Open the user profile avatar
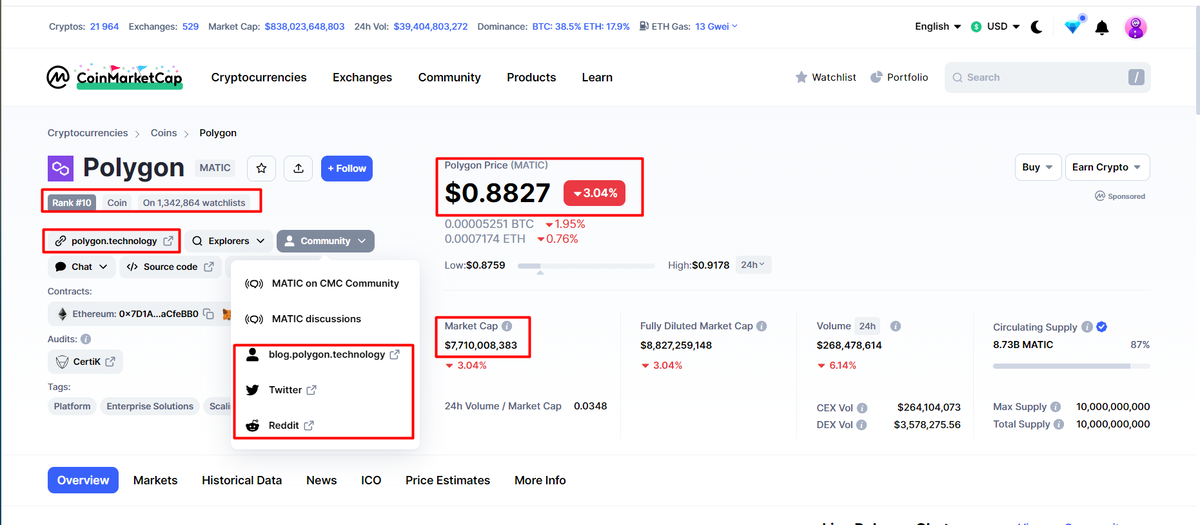The image size is (1200, 525). coord(1135,27)
